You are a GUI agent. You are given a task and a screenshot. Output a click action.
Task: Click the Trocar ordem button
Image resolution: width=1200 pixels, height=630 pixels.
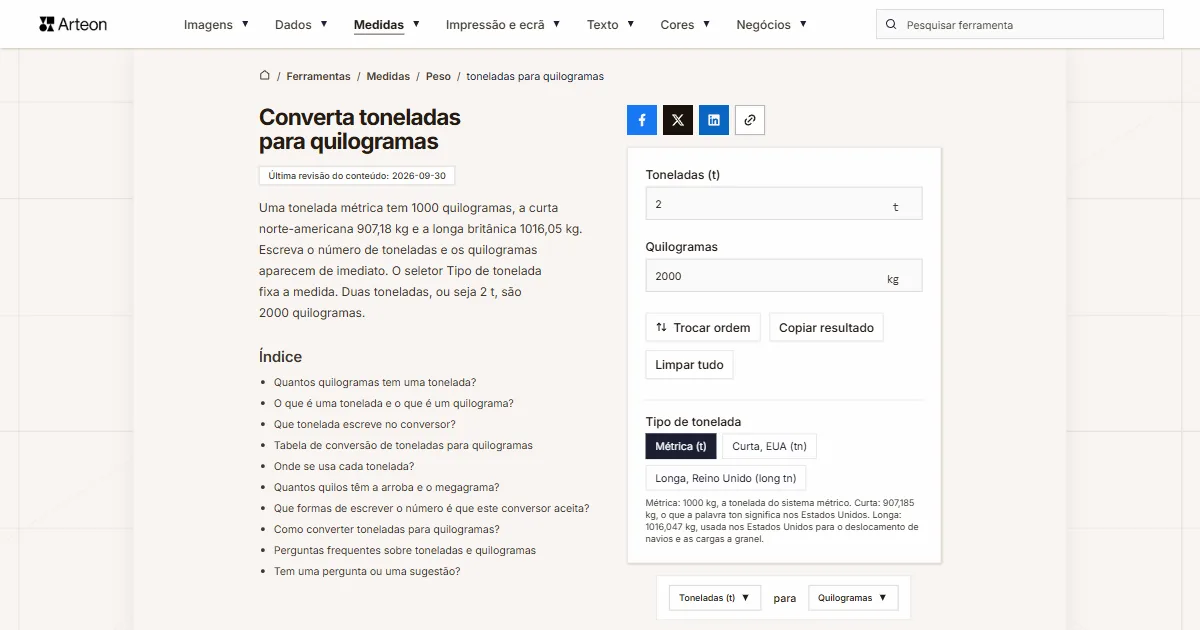point(703,328)
